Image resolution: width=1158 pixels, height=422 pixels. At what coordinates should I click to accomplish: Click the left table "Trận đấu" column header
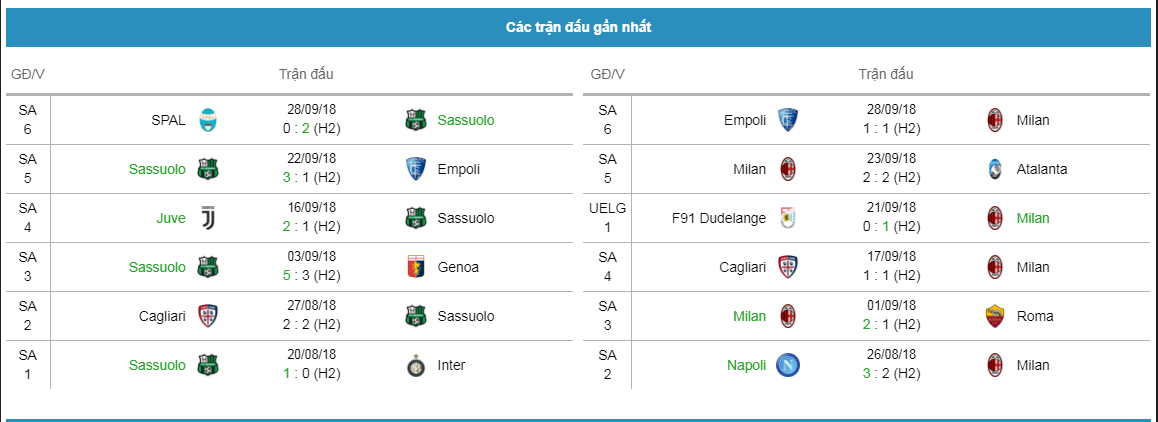[306, 74]
